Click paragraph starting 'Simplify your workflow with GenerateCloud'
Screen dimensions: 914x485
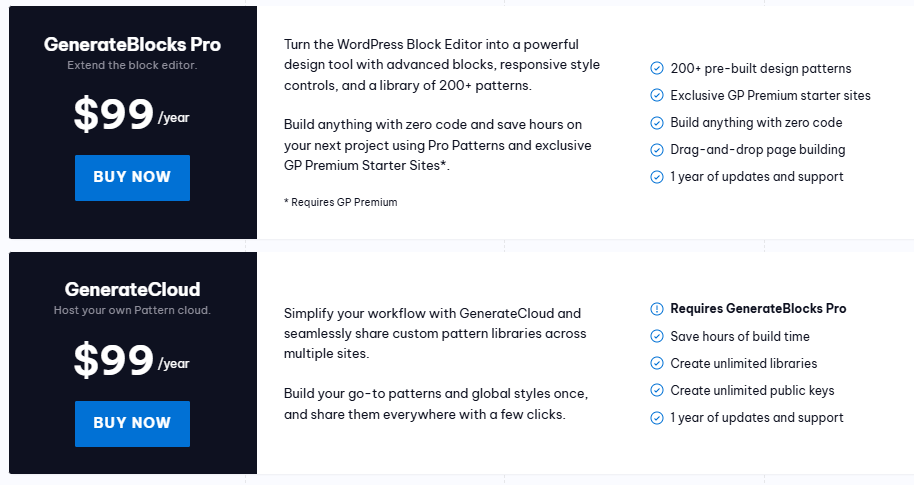435,333
